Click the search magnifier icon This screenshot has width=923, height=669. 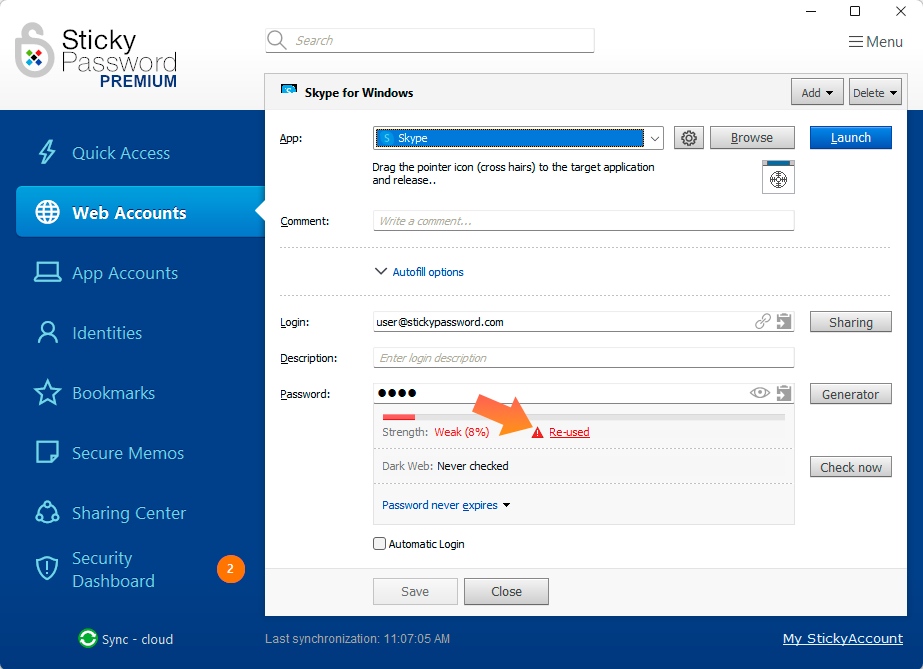point(277,40)
